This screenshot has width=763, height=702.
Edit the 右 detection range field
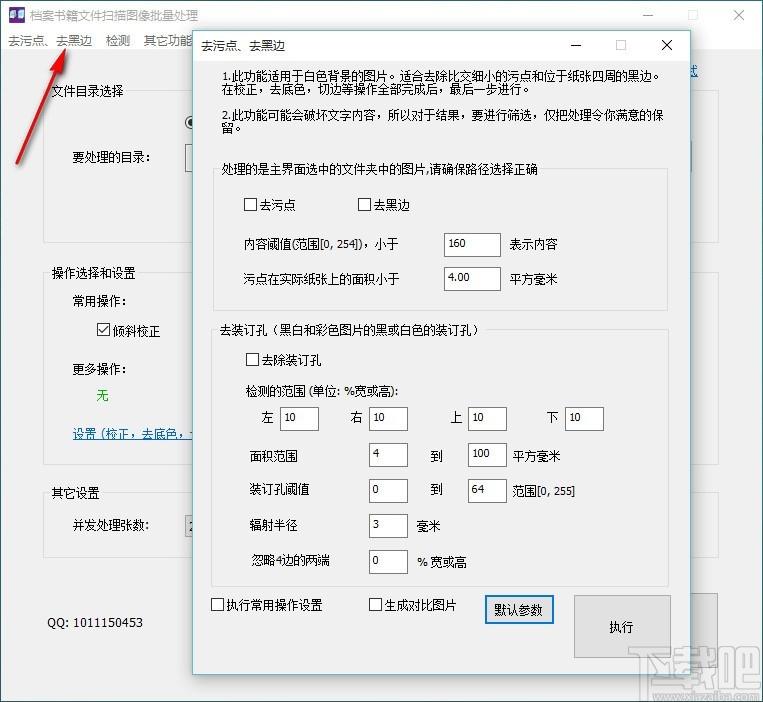click(x=388, y=419)
